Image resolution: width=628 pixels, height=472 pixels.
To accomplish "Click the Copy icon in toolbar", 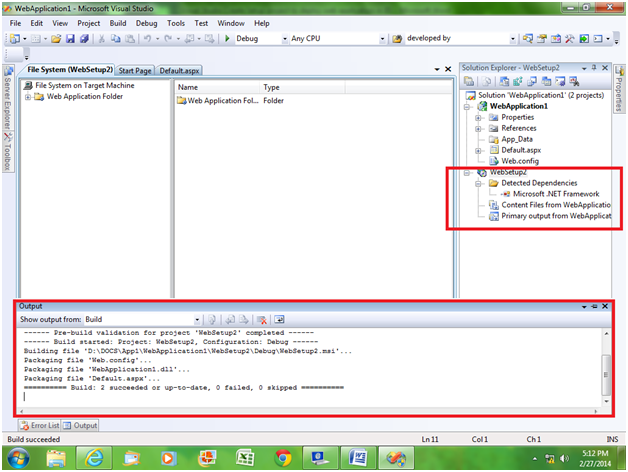I will click(x=116, y=38).
